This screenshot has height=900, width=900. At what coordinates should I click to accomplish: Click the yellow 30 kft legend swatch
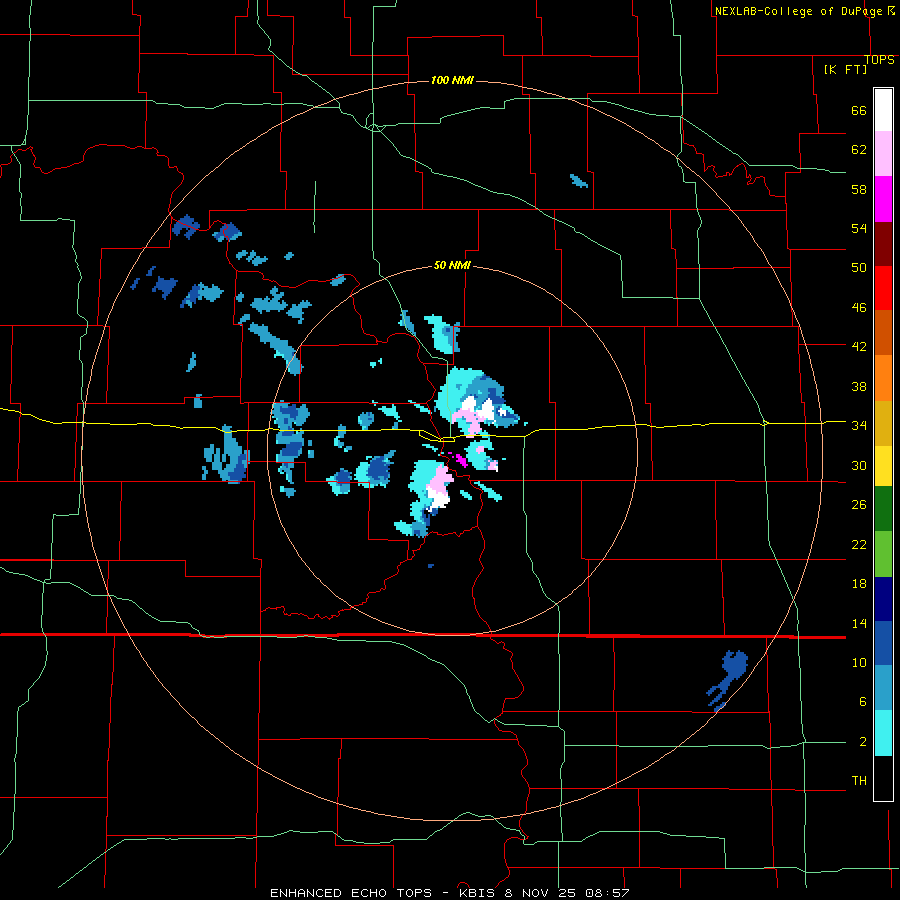pos(883,465)
